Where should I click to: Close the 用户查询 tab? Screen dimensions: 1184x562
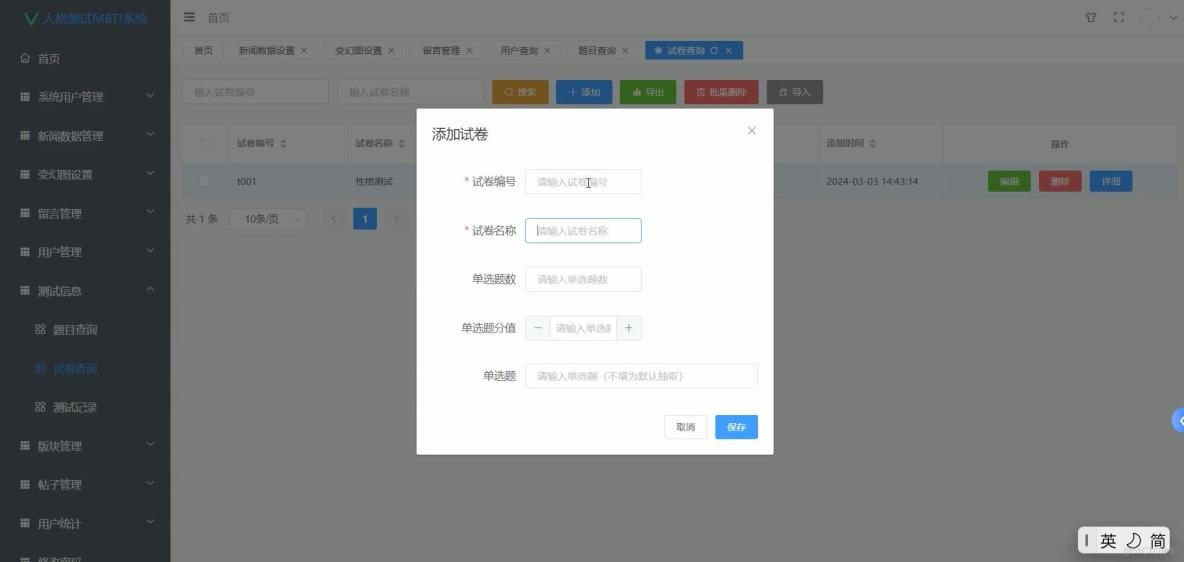click(x=547, y=51)
